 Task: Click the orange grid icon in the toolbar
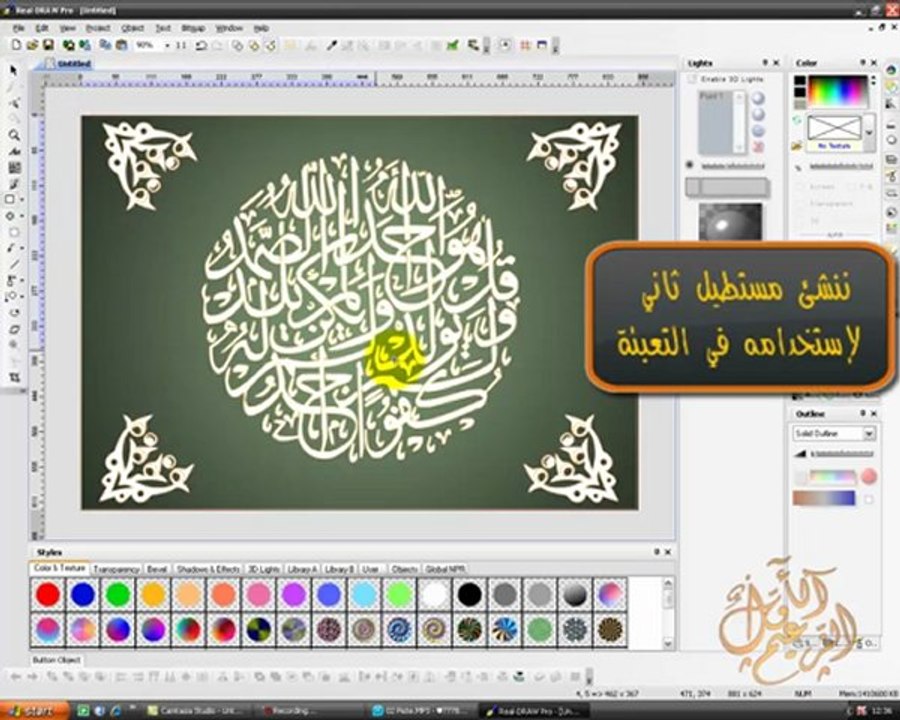(525, 45)
